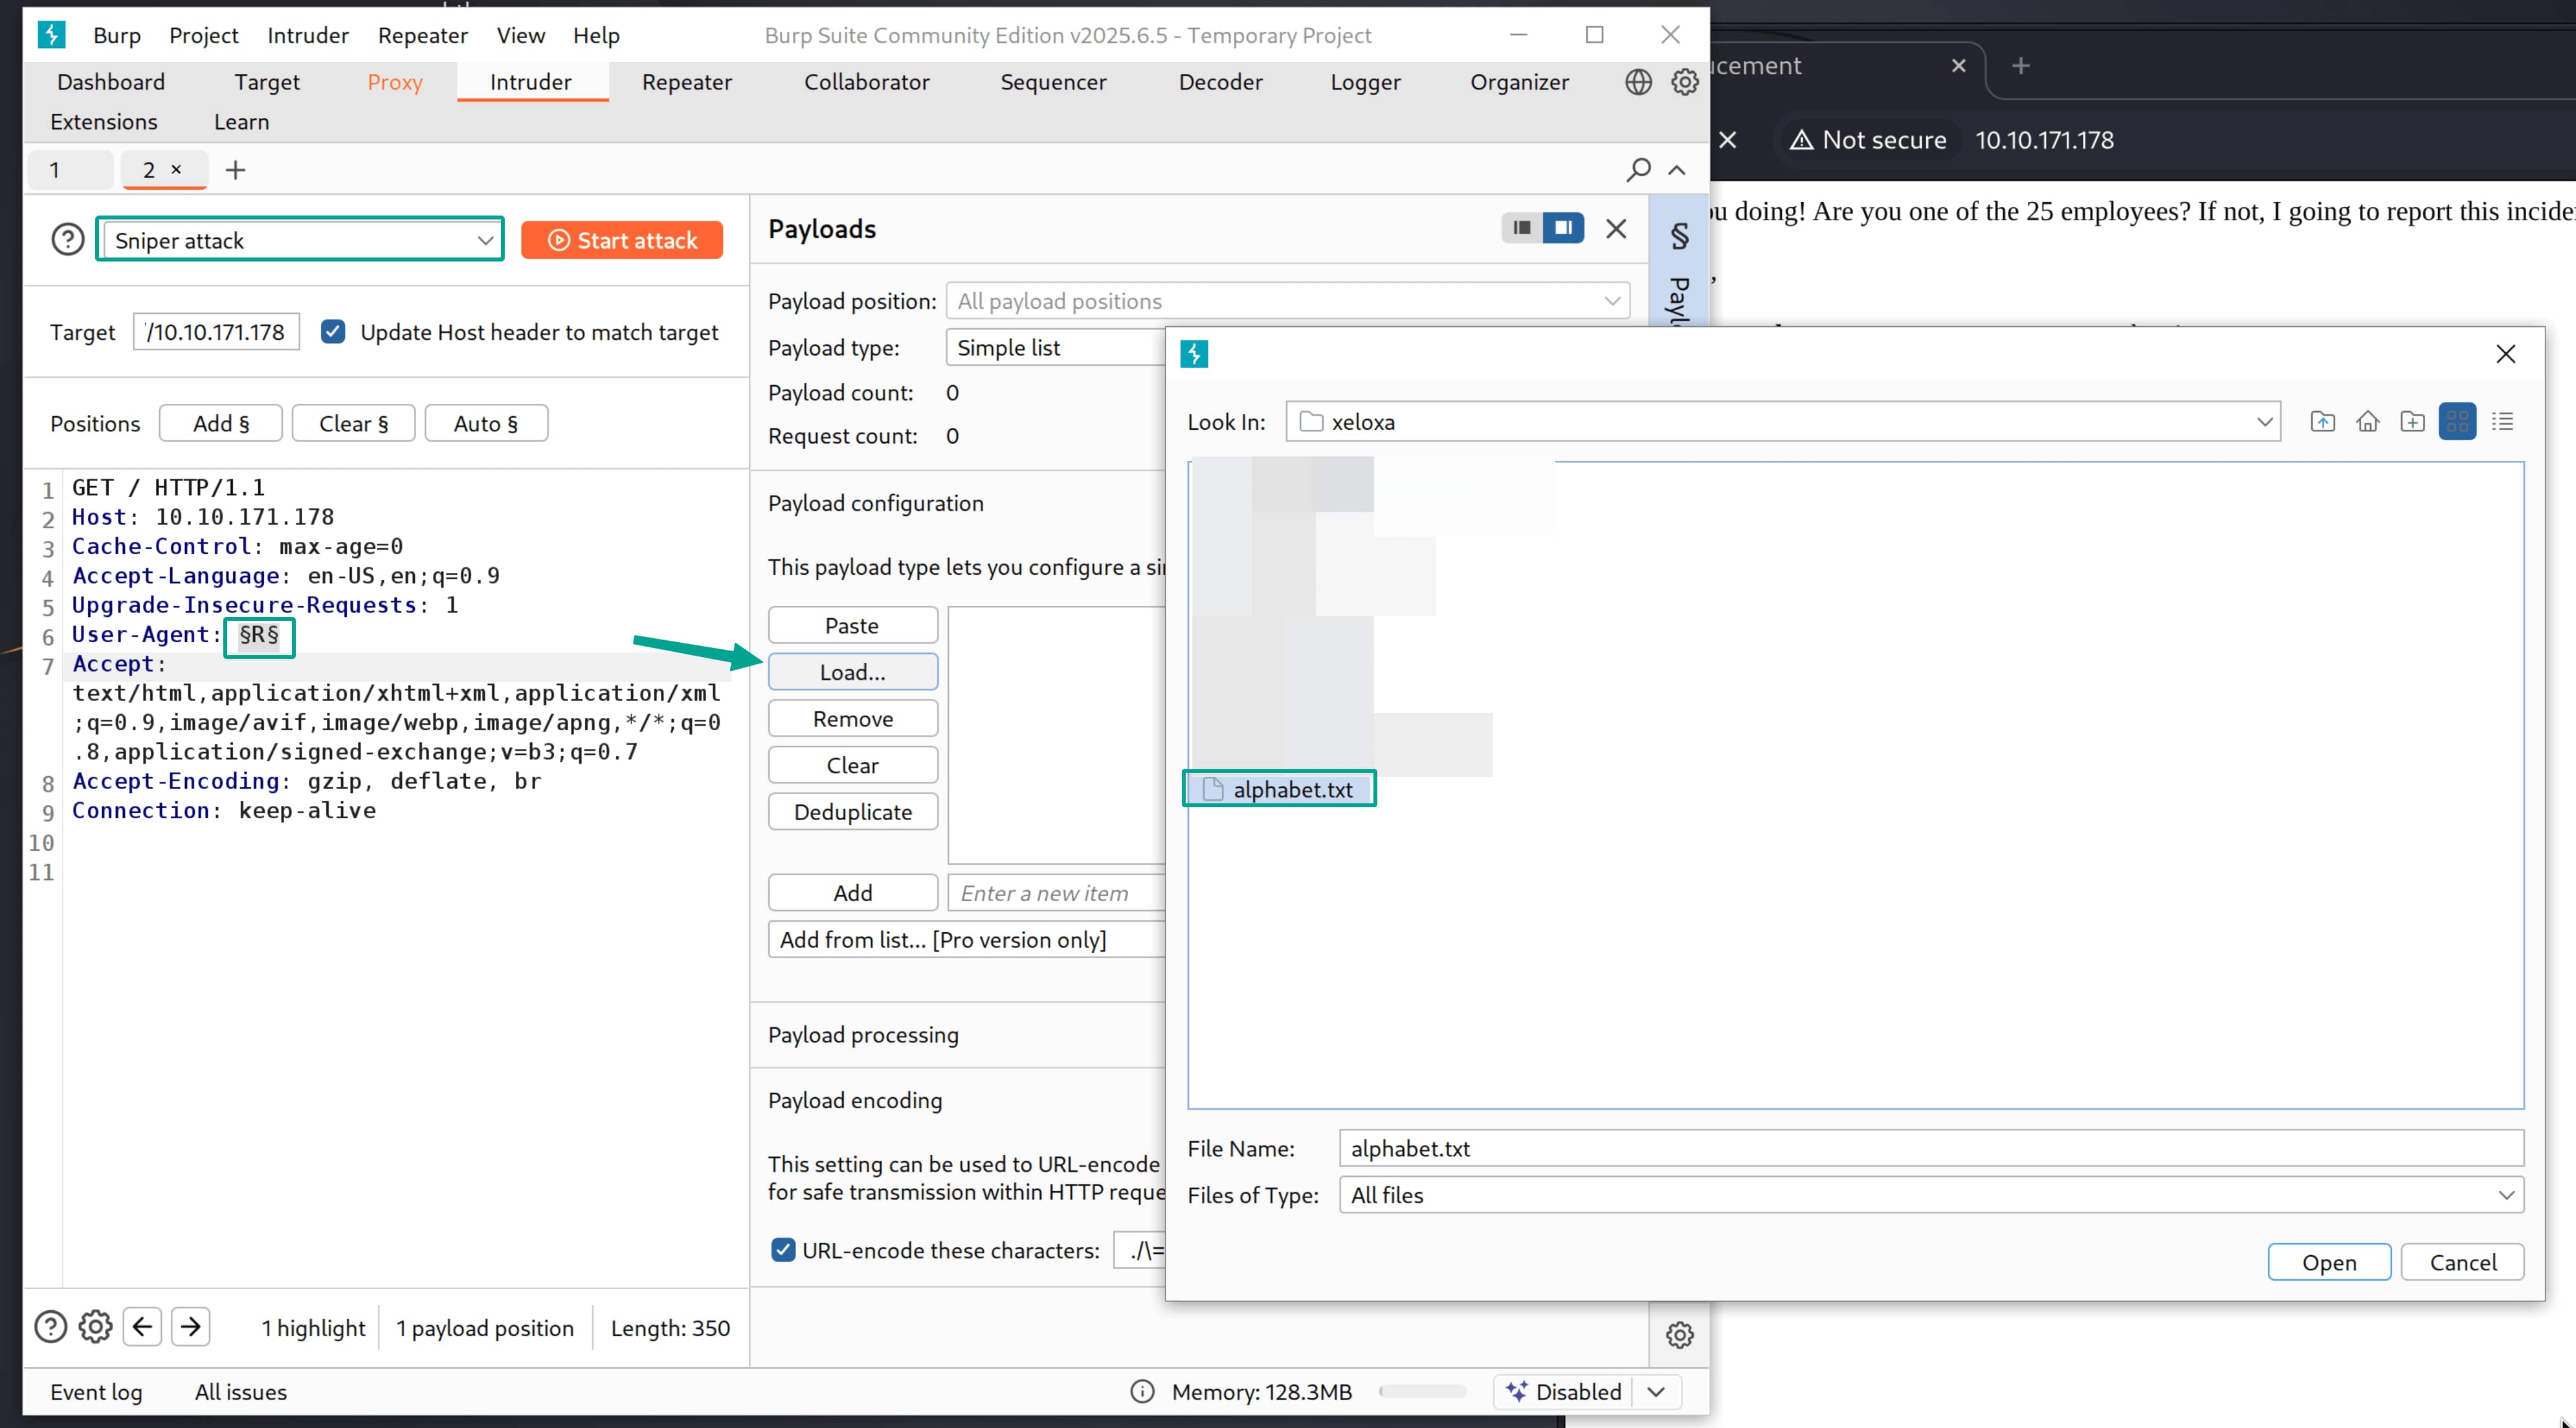Go to Home folder in file dialog
2576x1428 pixels.
pyautogui.click(x=2367, y=422)
